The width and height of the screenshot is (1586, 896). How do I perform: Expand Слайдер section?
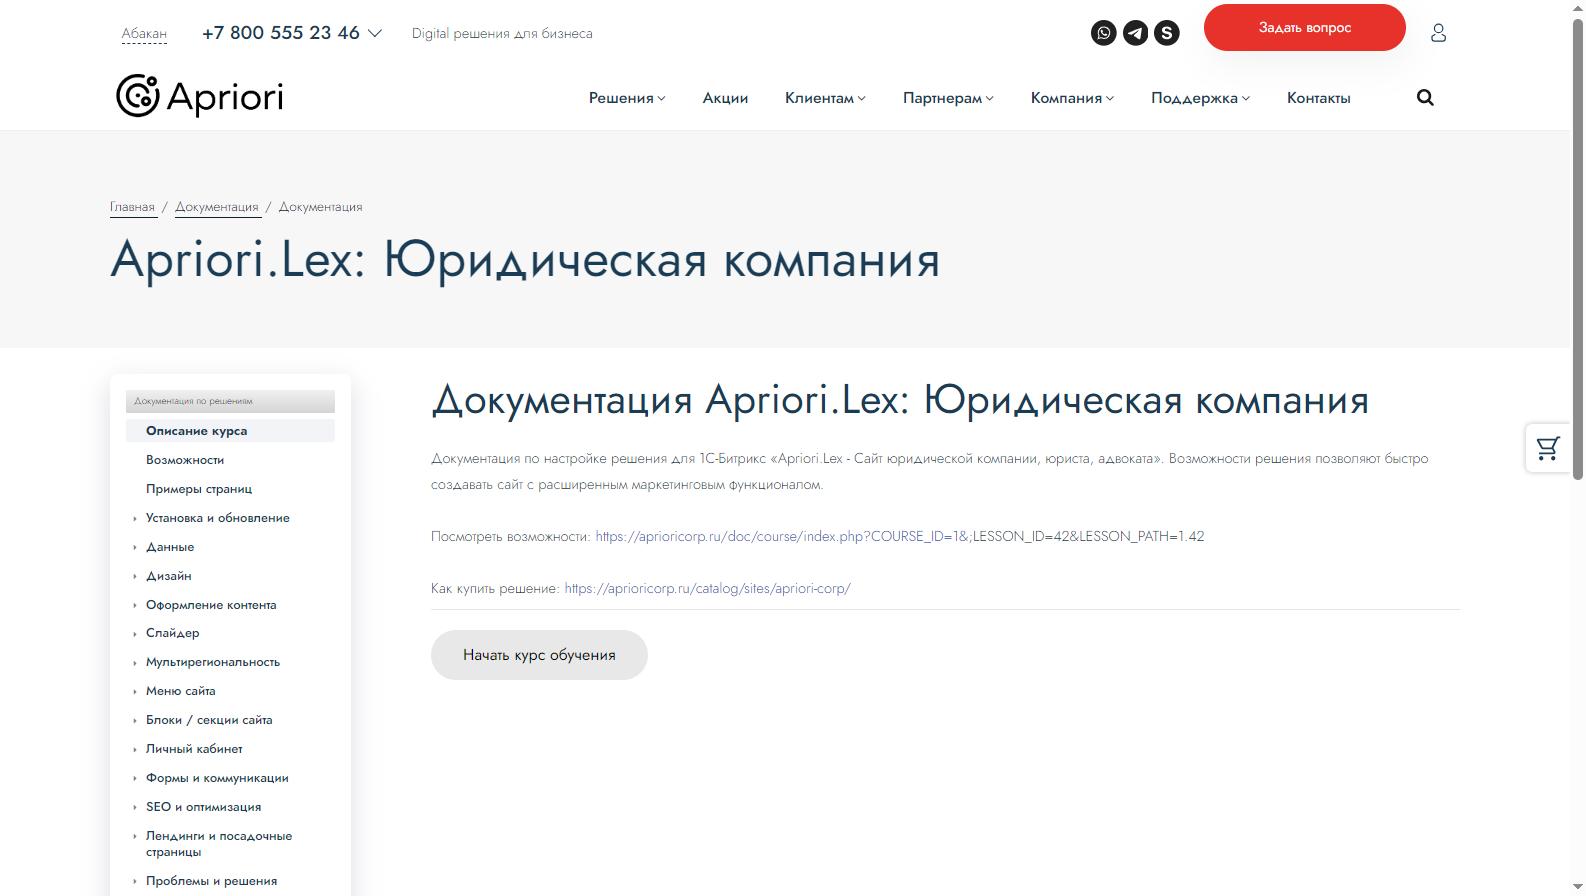coord(173,633)
